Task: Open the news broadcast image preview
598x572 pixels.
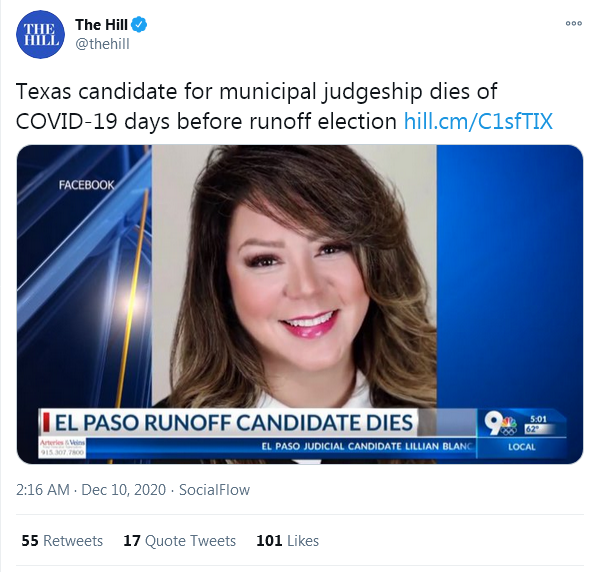Action: pos(300,304)
